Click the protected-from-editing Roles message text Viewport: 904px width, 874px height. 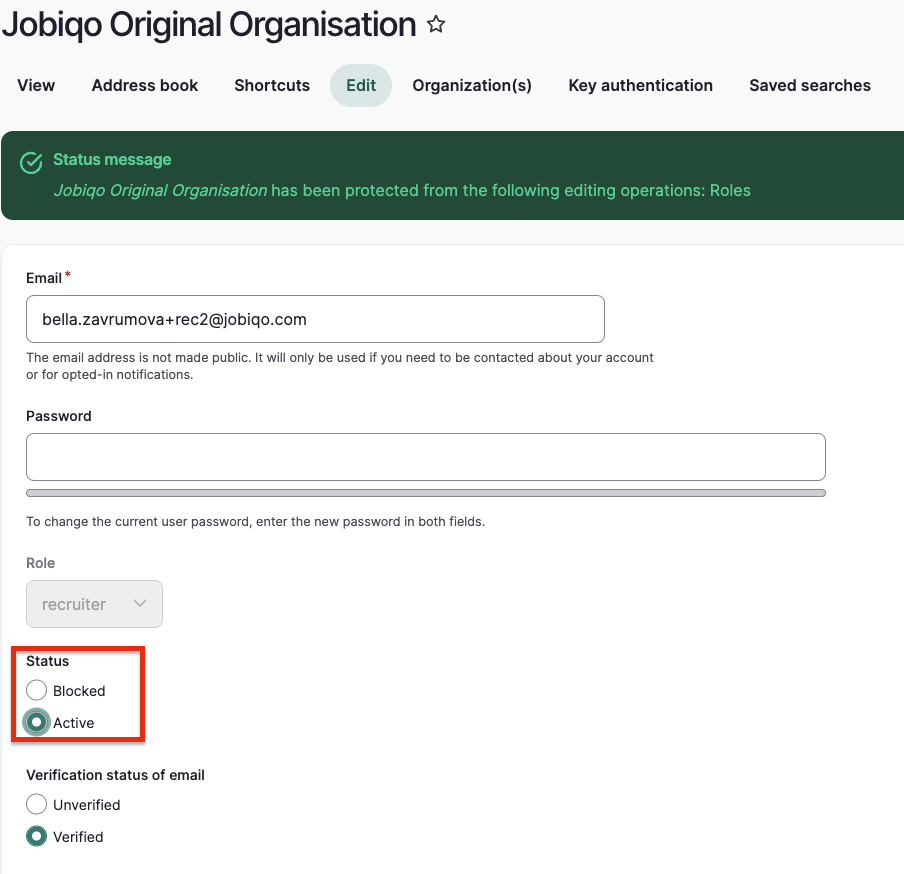point(402,190)
